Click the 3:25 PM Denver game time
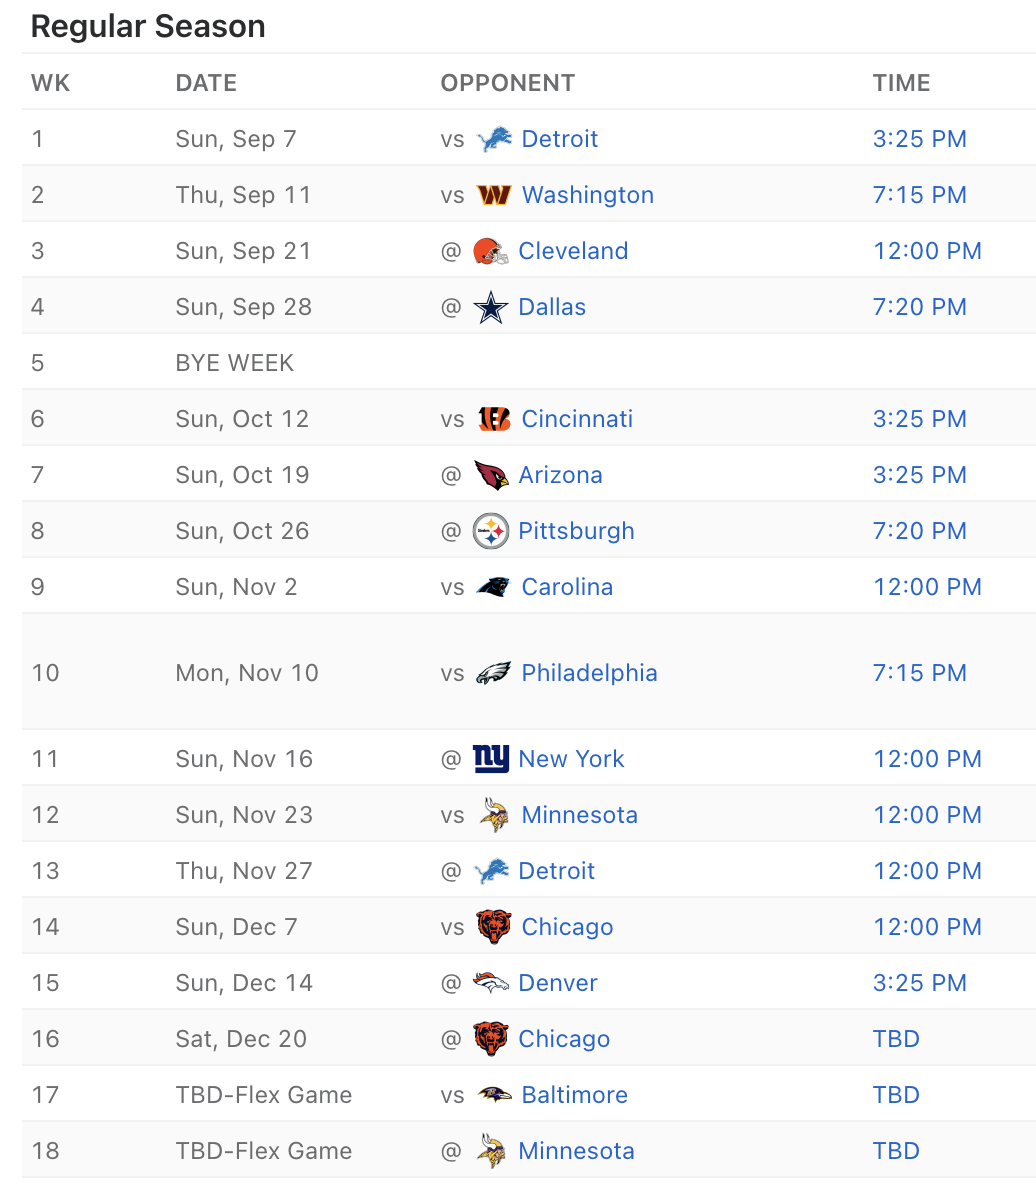Viewport: 1036px width, 1196px height. point(919,982)
